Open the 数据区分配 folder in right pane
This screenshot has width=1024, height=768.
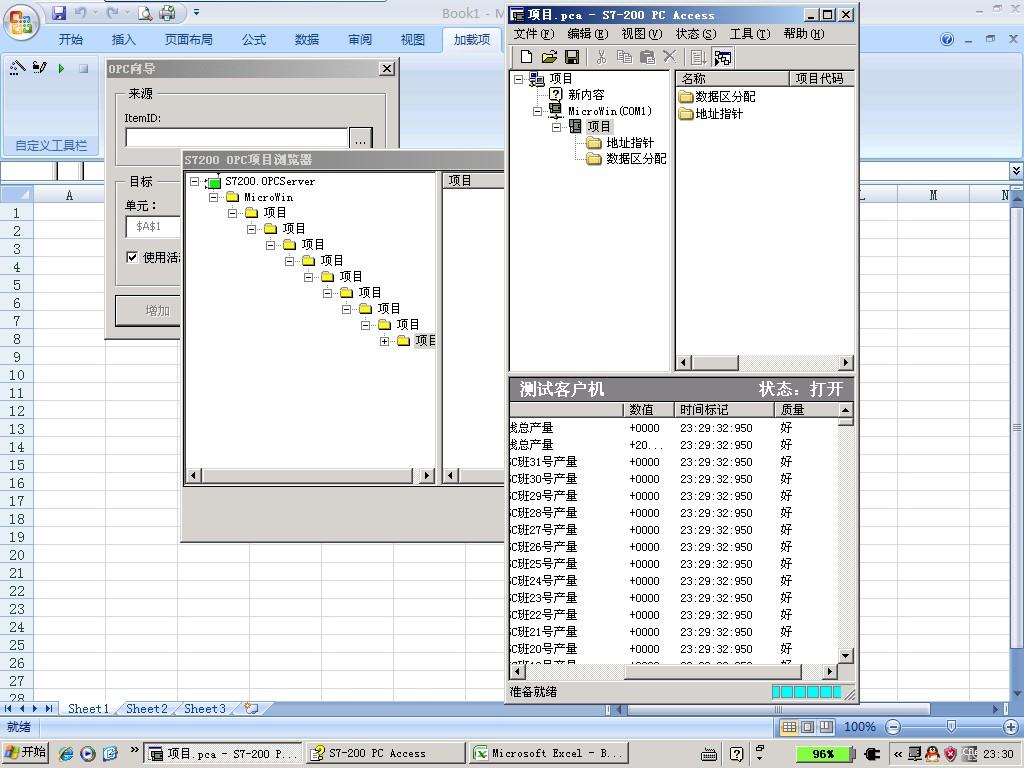point(716,97)
